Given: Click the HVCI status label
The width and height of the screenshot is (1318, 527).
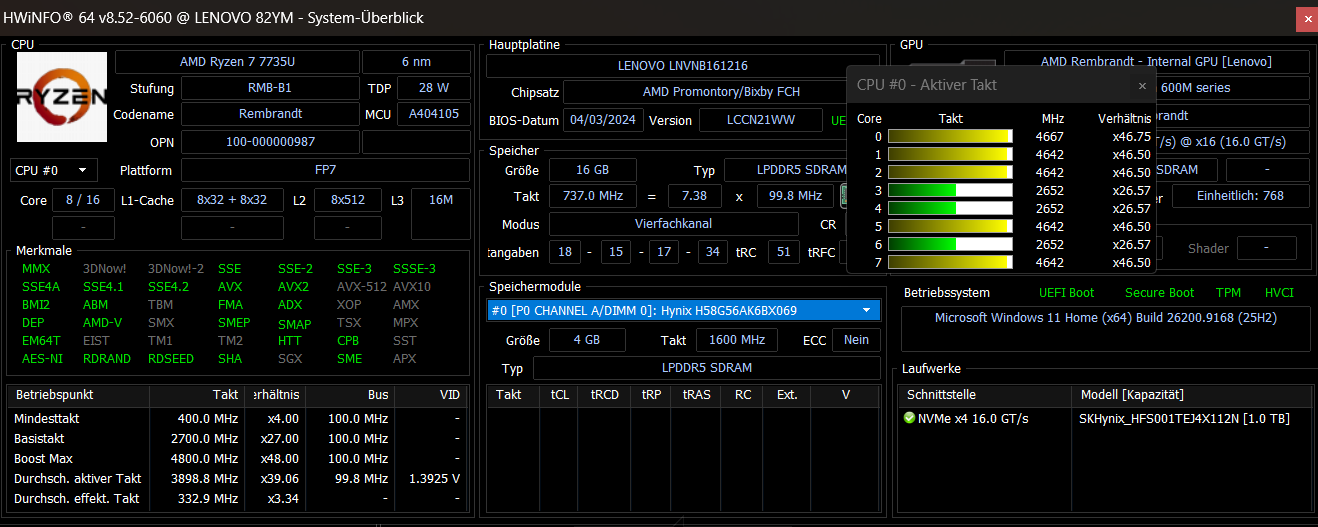Looking at the screenshot, I should (x=1280, y=293).
